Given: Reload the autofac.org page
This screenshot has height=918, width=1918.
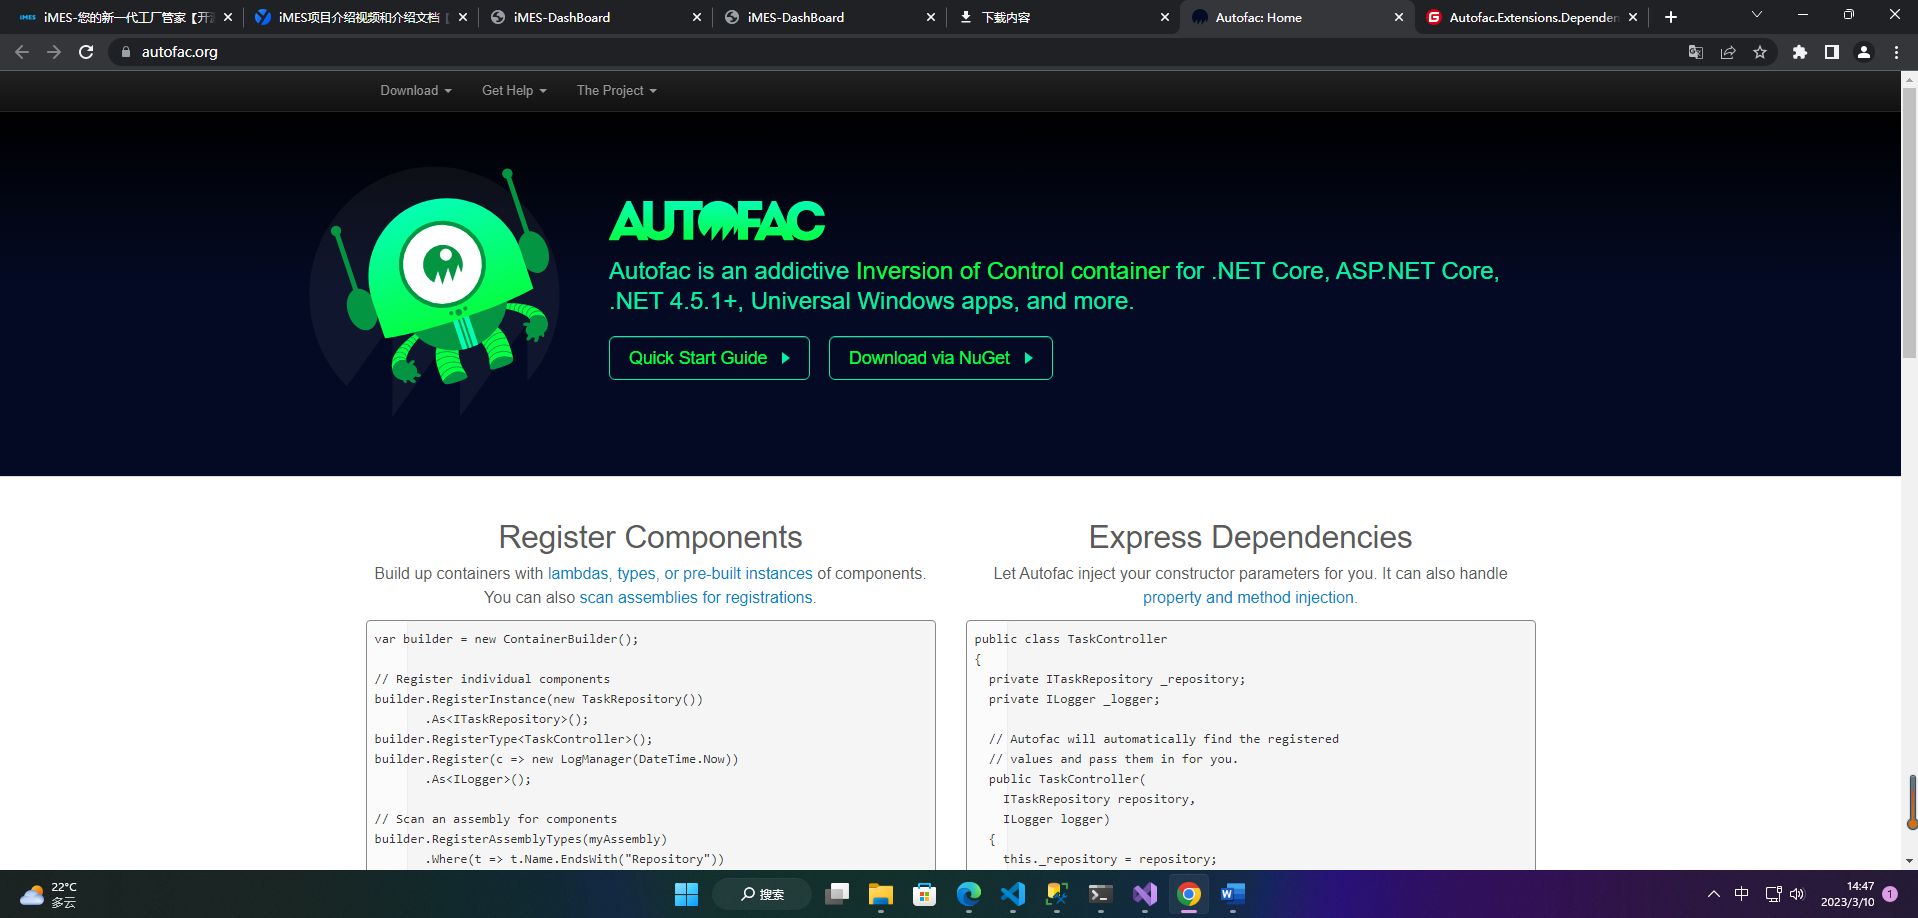Looking at the screenshot, I should (86, 52).
